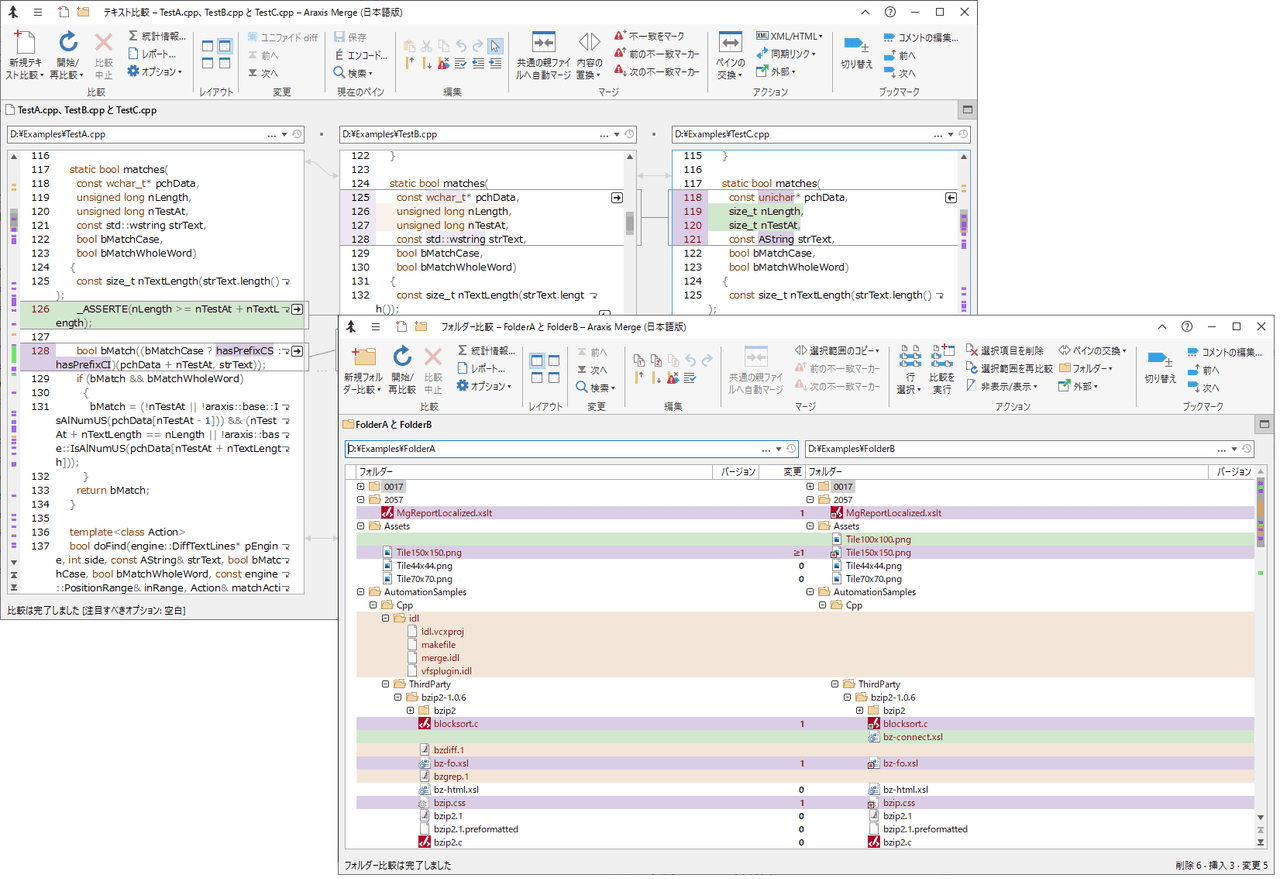This screenshot has width=1280, height=879.
Task: Click 選択項目を削除 in folder comparison
Action: 1005,351
